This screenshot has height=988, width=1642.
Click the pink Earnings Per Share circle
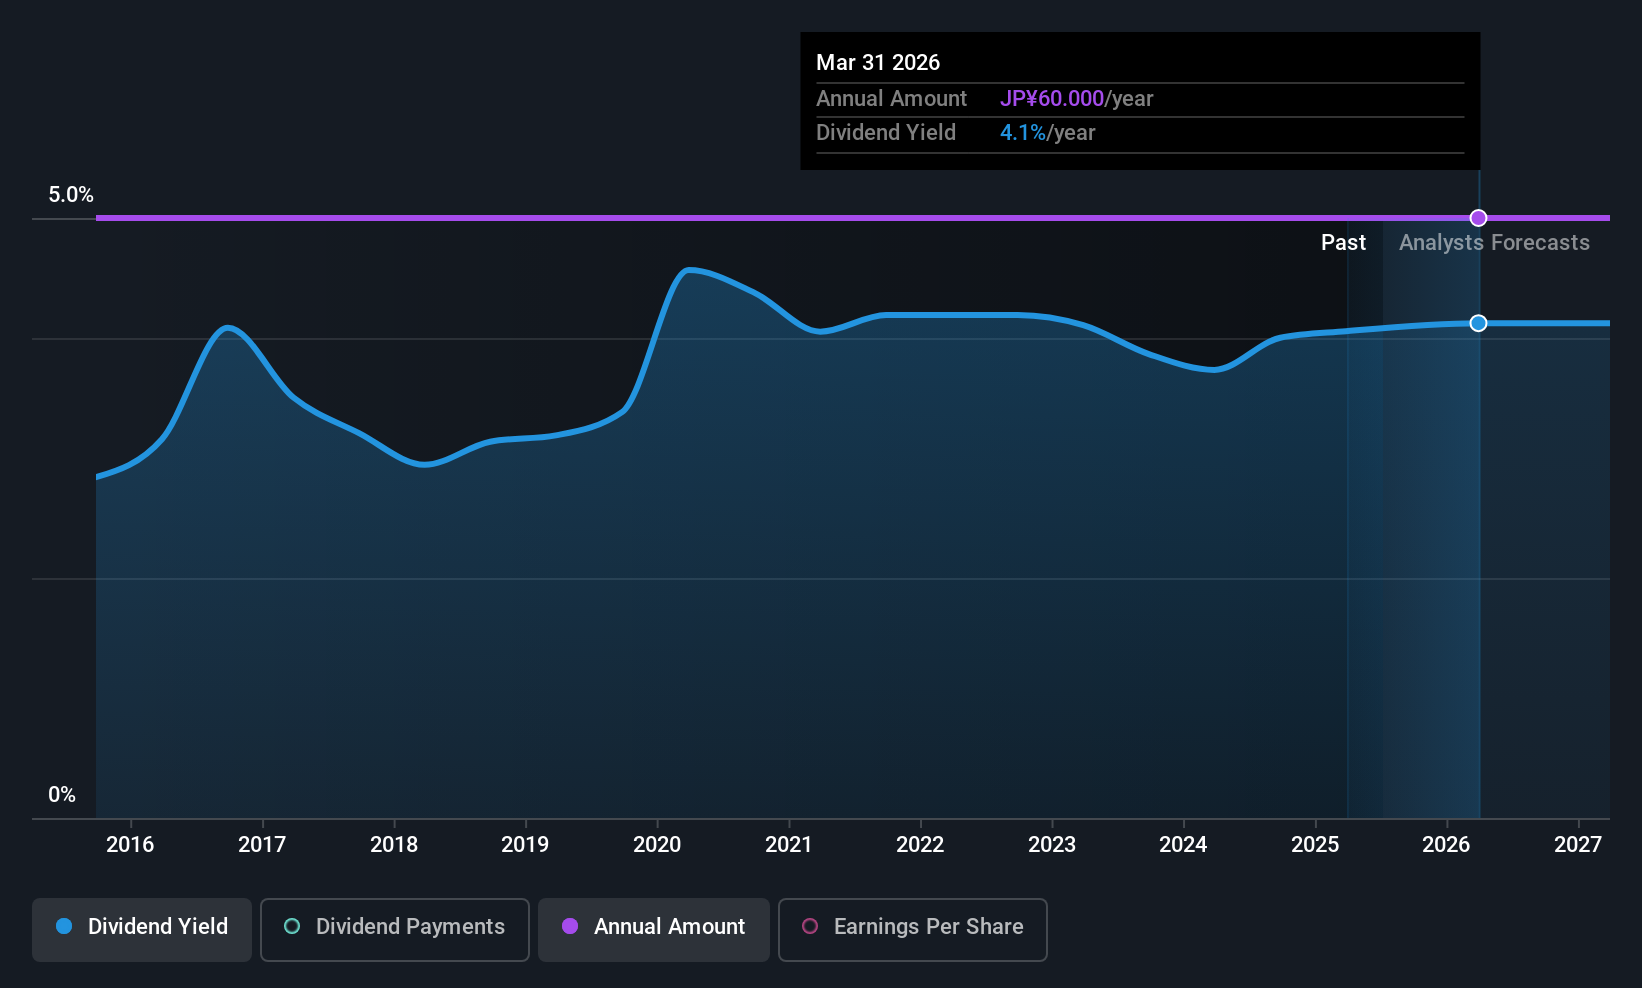(810, 926)
